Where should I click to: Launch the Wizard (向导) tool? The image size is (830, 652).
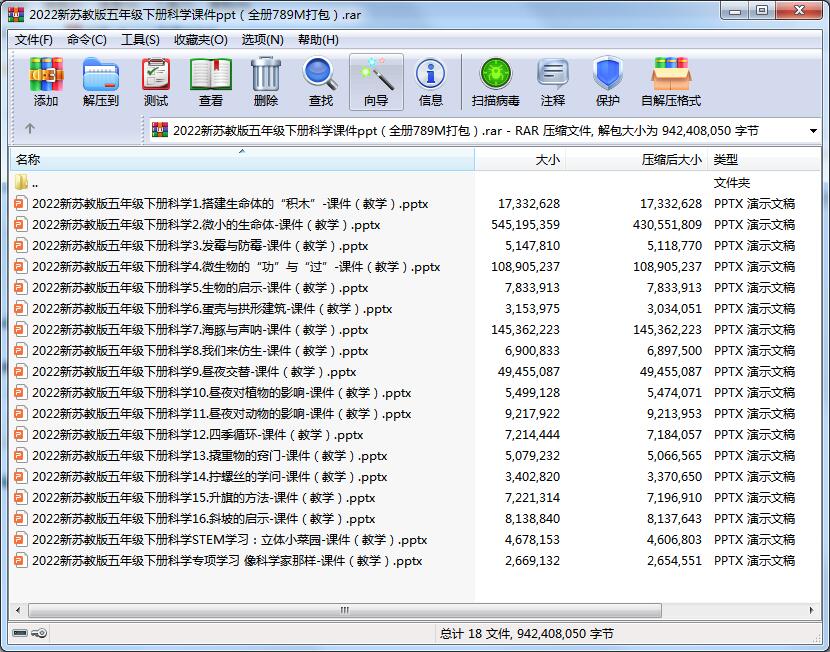pos(376,82)
